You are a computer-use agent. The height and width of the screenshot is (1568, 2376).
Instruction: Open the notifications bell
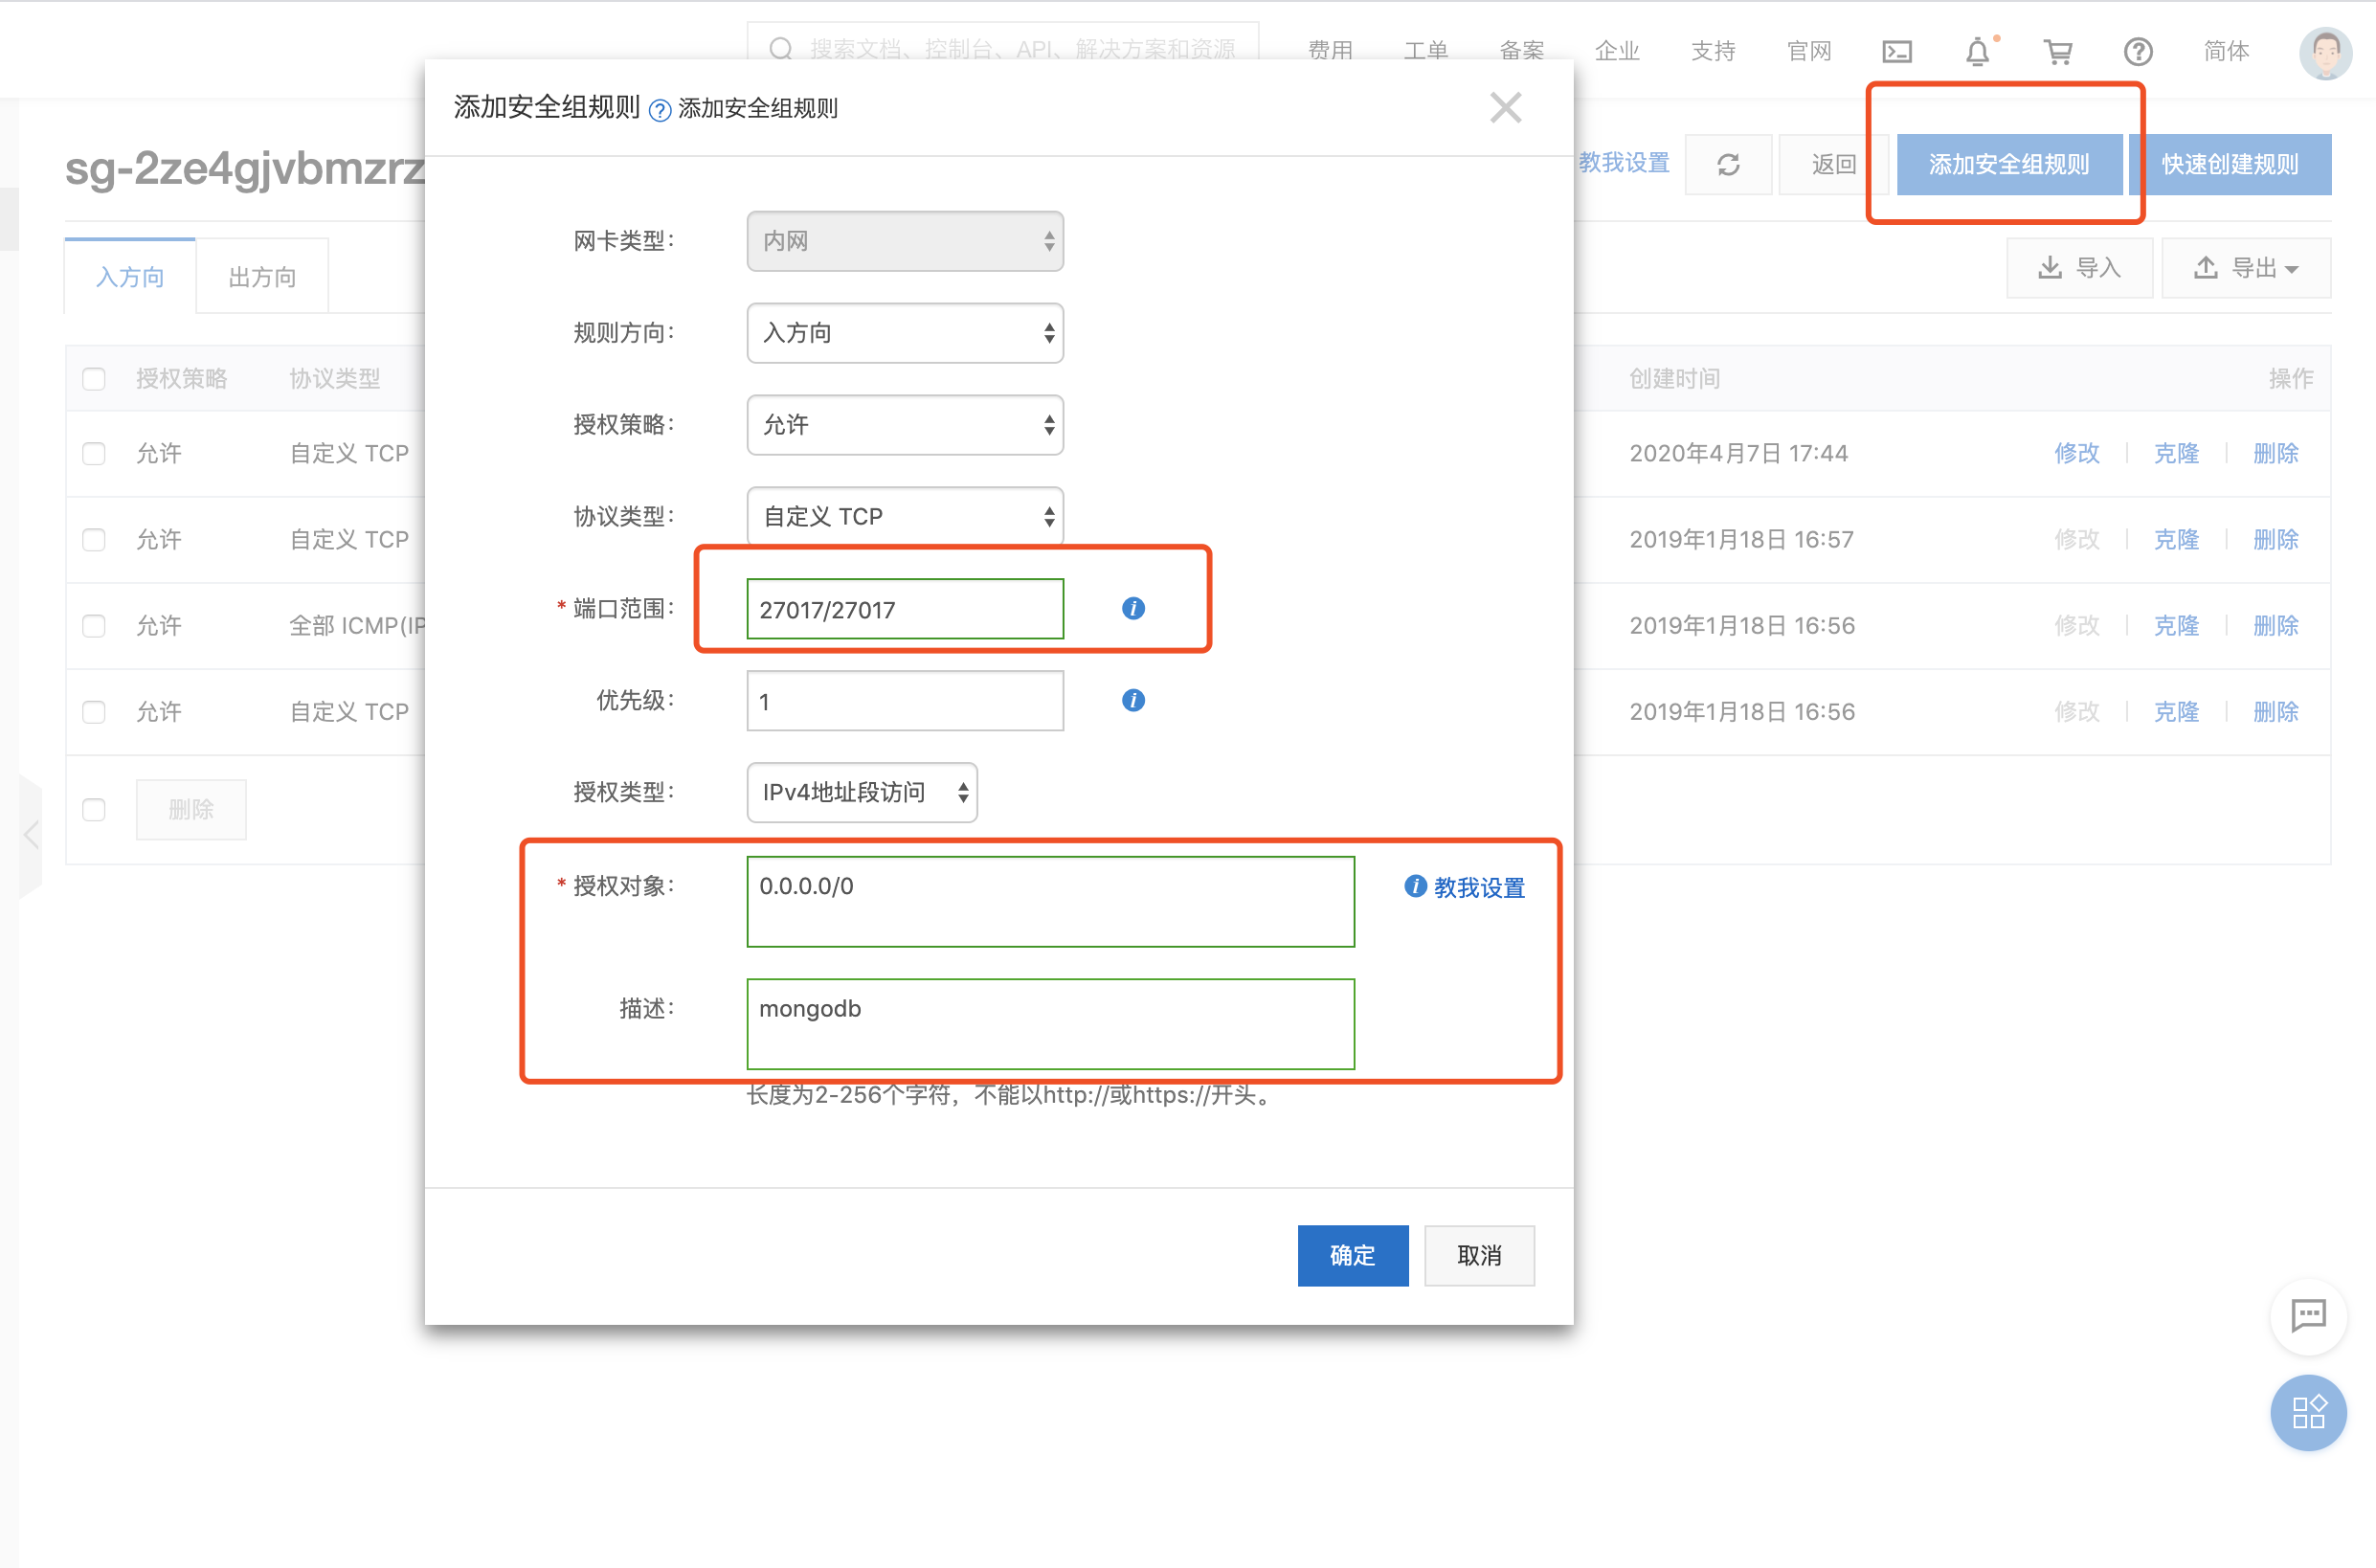[1977, 51]
